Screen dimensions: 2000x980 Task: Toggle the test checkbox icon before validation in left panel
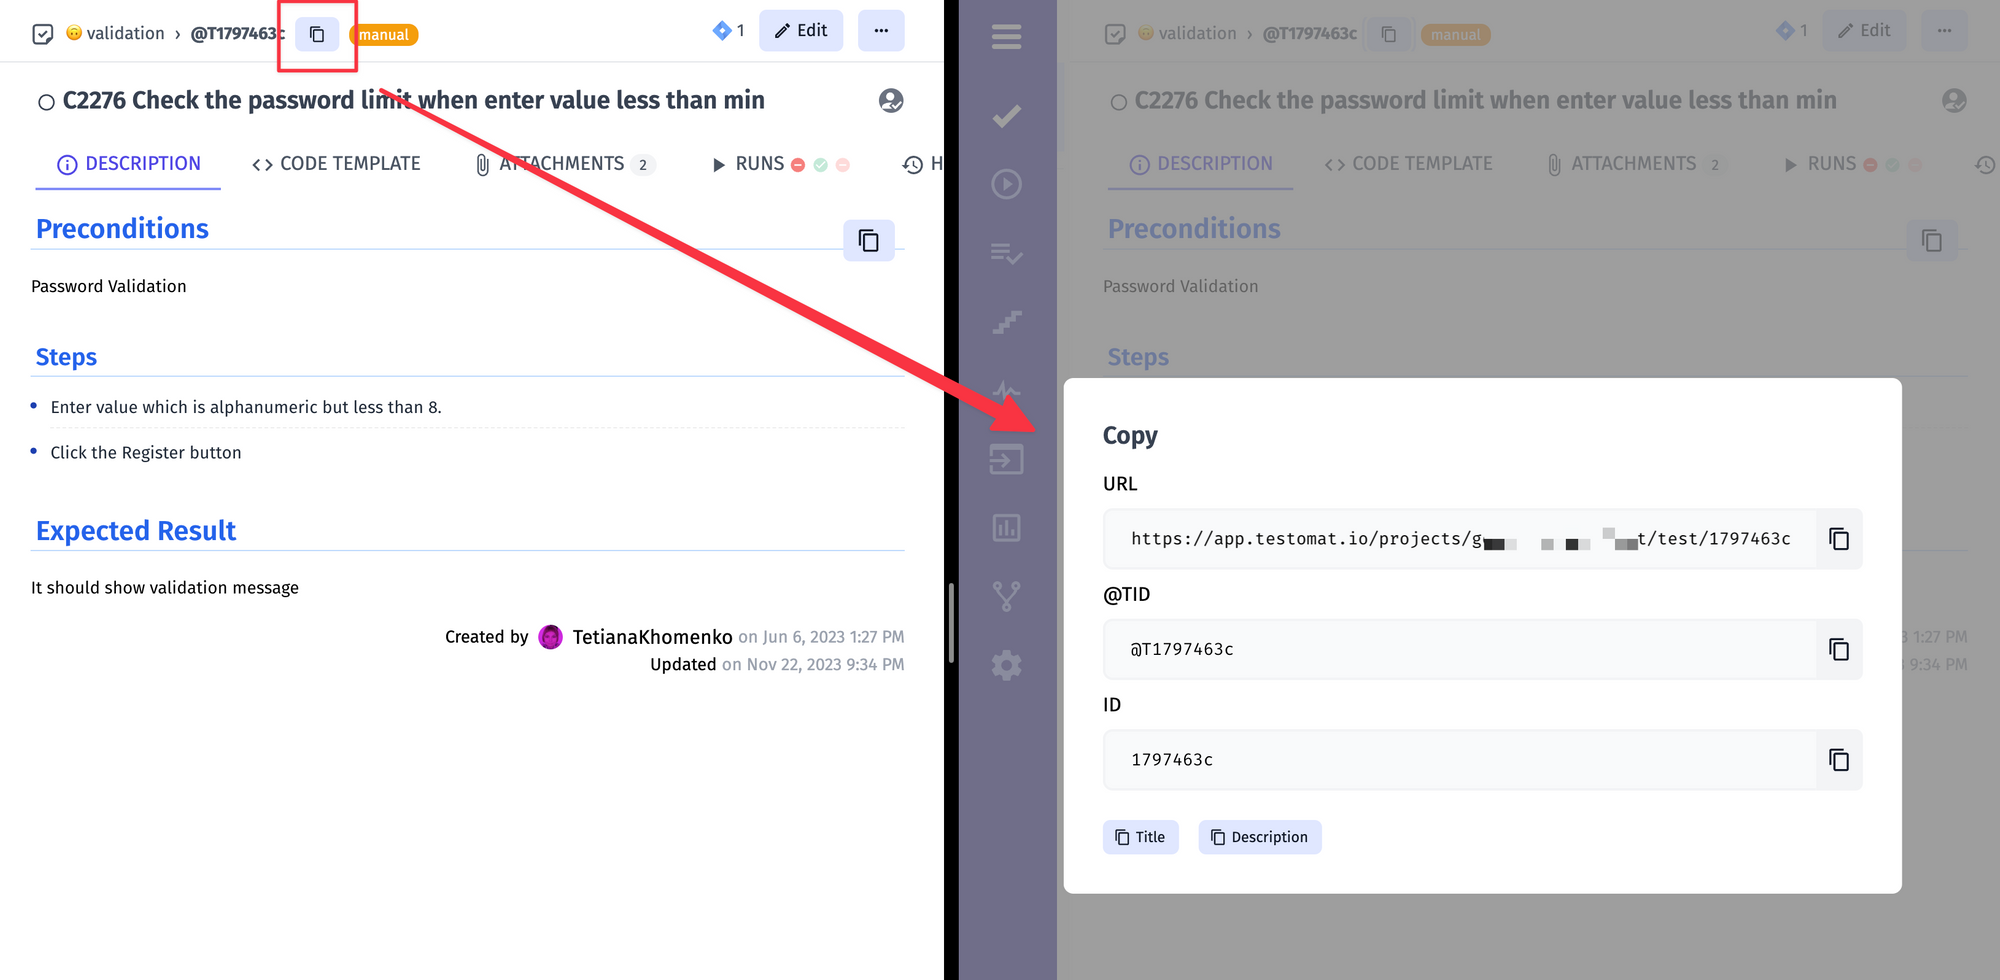(43, 34)
